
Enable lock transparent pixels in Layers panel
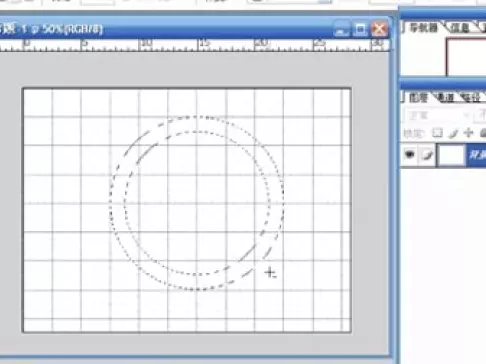[437, 133]
